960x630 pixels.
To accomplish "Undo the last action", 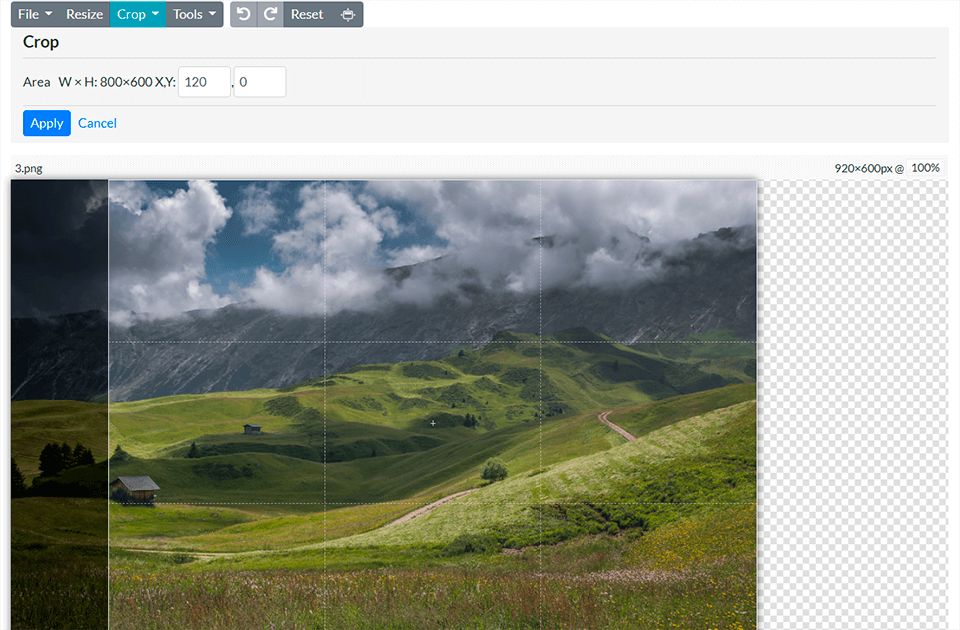I will pos(244,14).
